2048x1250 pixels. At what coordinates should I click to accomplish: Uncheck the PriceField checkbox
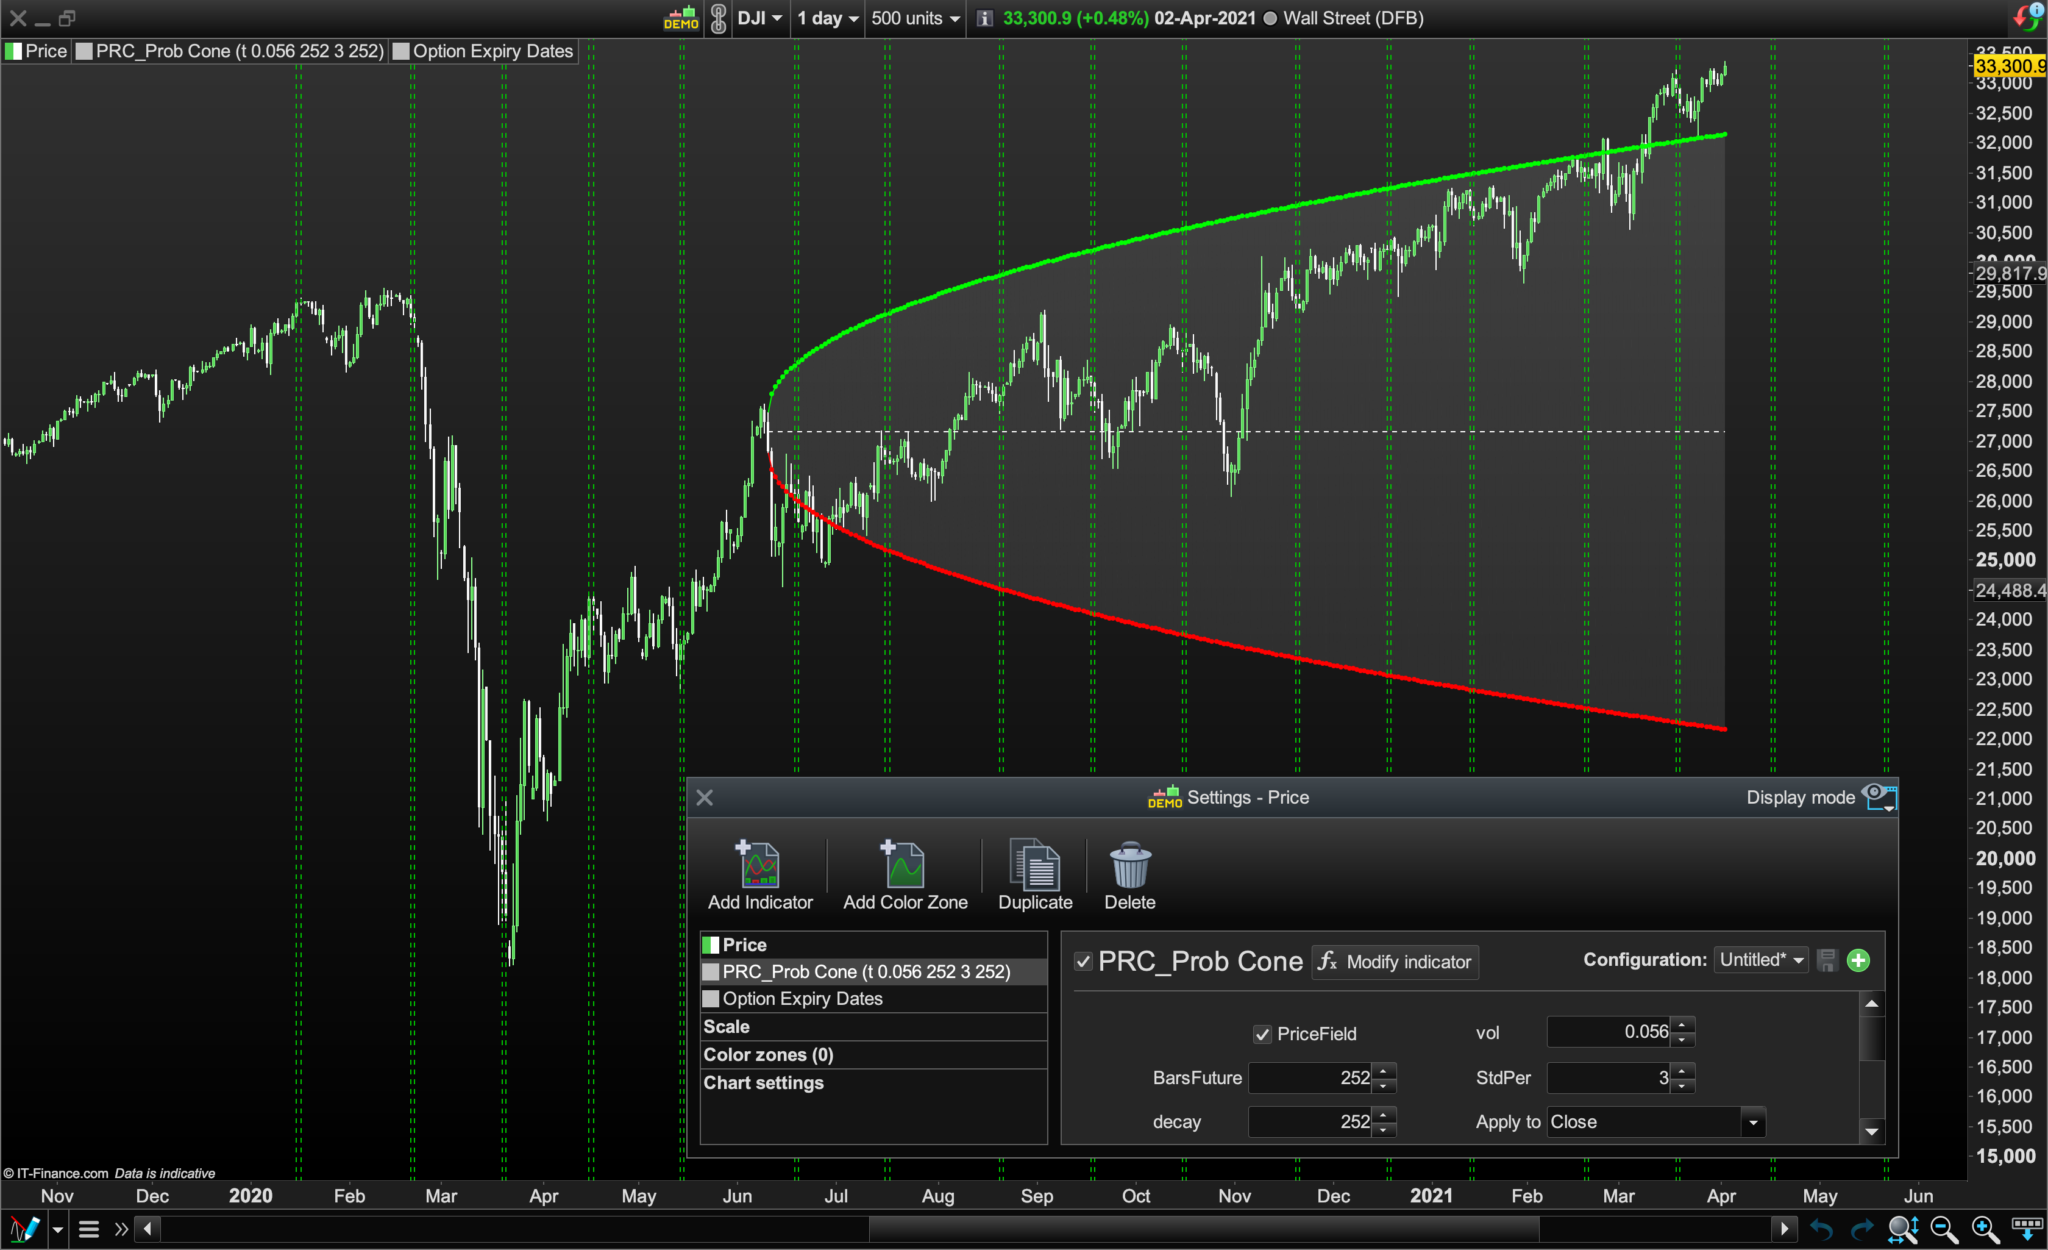[x=1263, y=1034]
